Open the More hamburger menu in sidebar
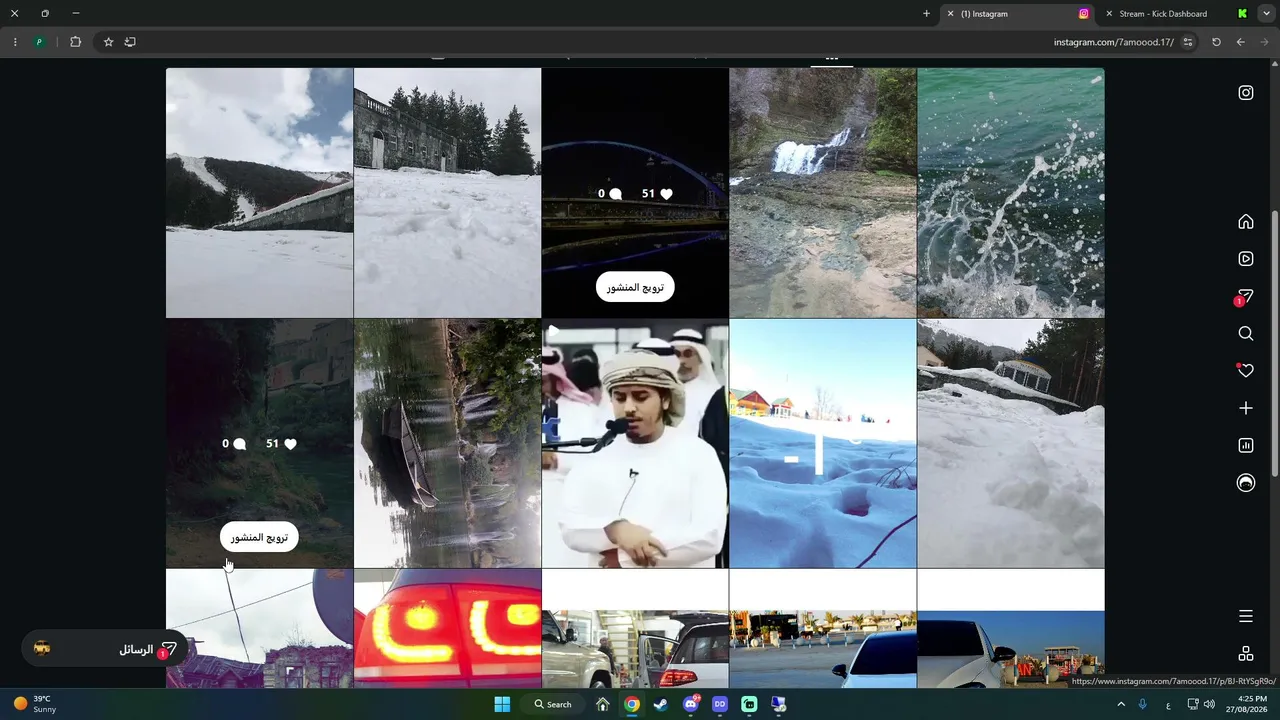The image size is (1280, 720). pos(1246,616)
